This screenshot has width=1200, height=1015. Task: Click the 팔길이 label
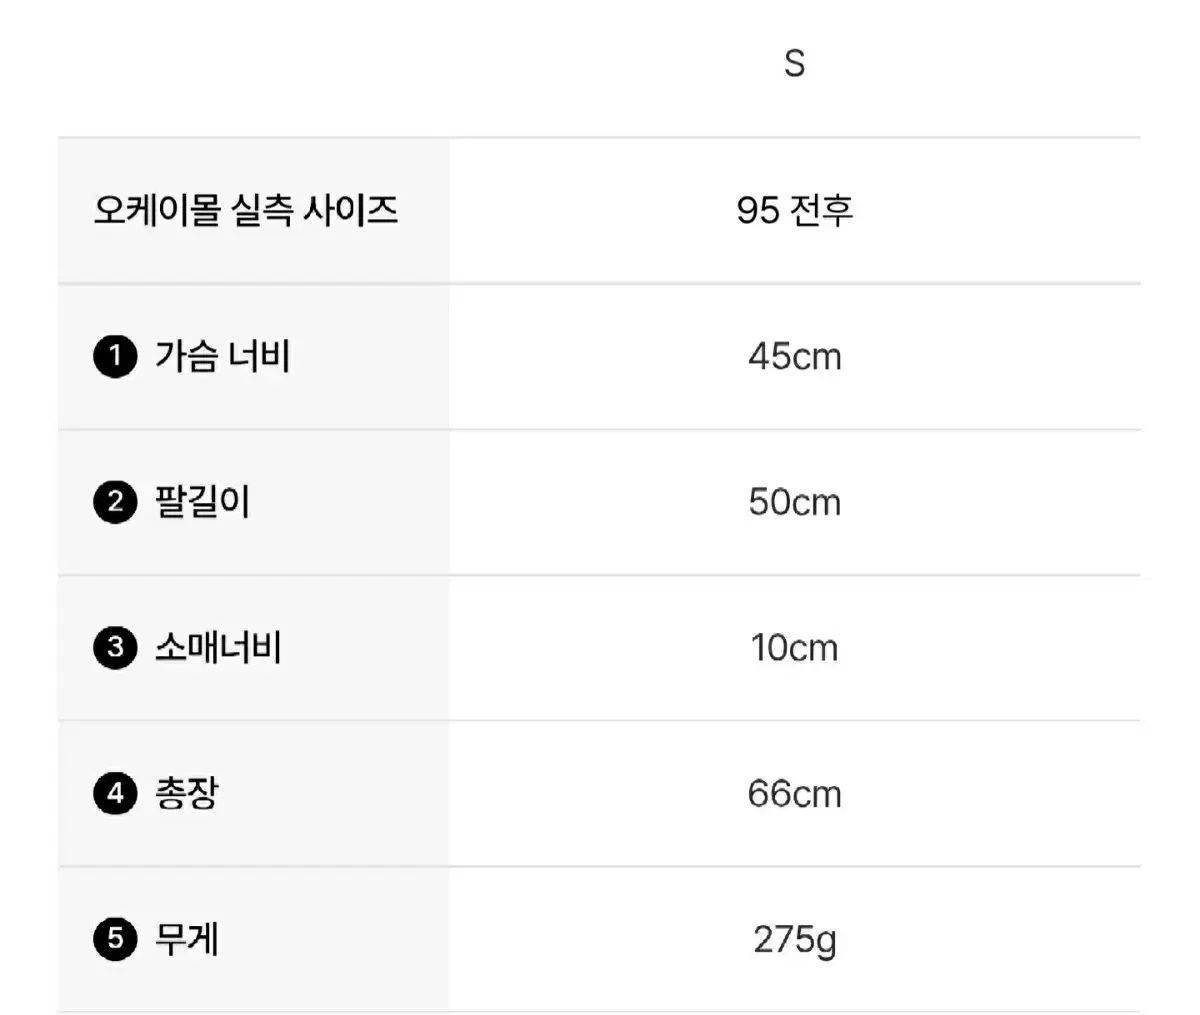(x=202, y=502)
